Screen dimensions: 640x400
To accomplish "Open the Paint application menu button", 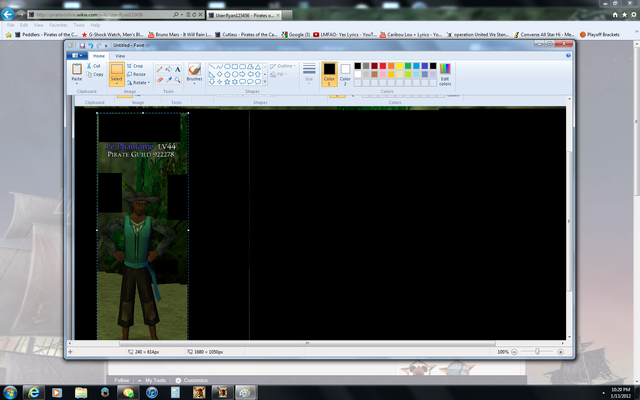I will pyautogui.click(x=77, y=56).
